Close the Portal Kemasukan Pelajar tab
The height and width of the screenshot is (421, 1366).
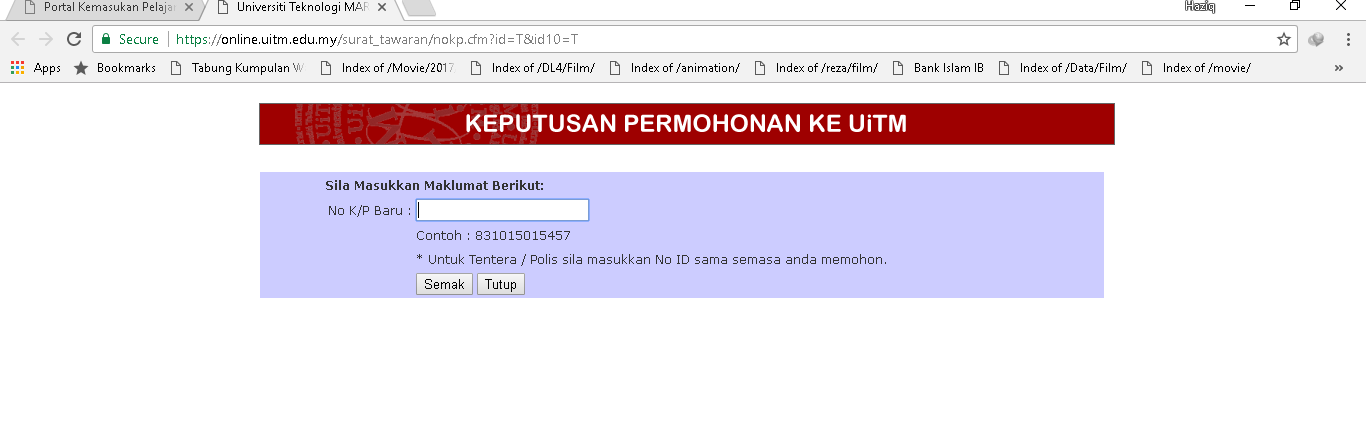tap(189, 7)
